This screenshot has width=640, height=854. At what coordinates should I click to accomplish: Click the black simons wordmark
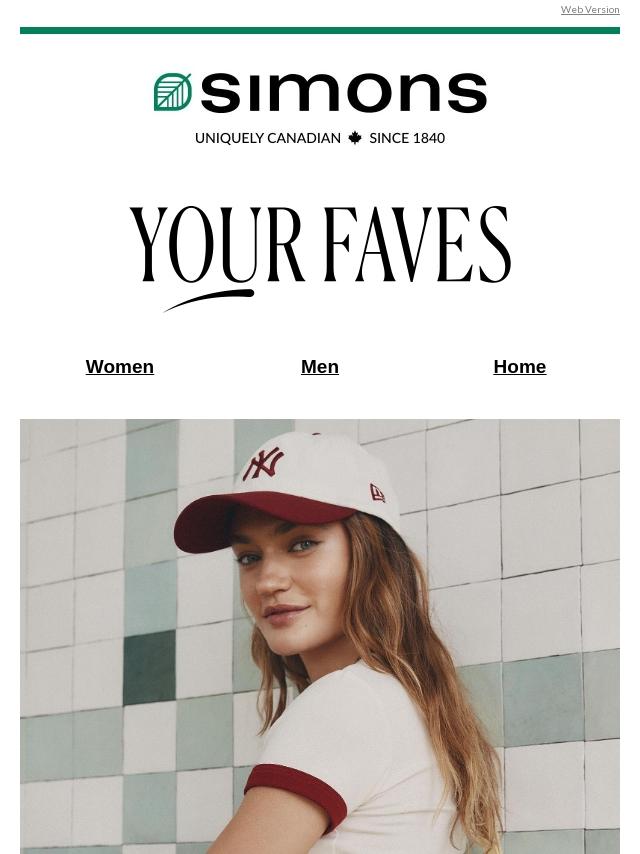(344, 93)
